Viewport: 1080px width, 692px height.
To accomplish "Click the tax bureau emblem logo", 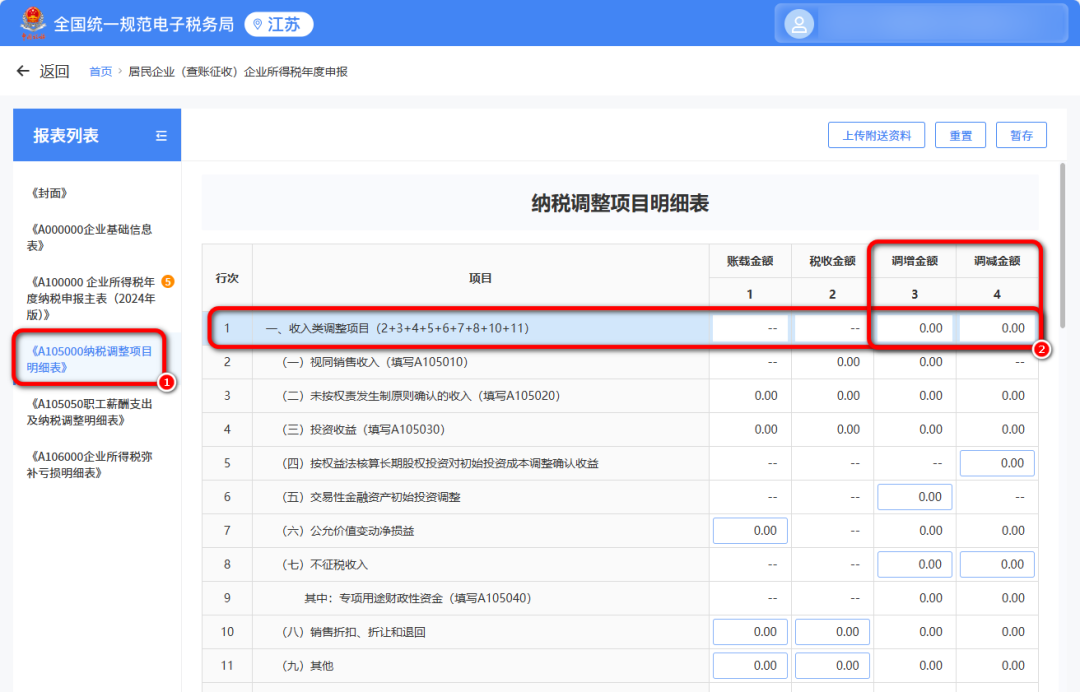I will 32,23.
